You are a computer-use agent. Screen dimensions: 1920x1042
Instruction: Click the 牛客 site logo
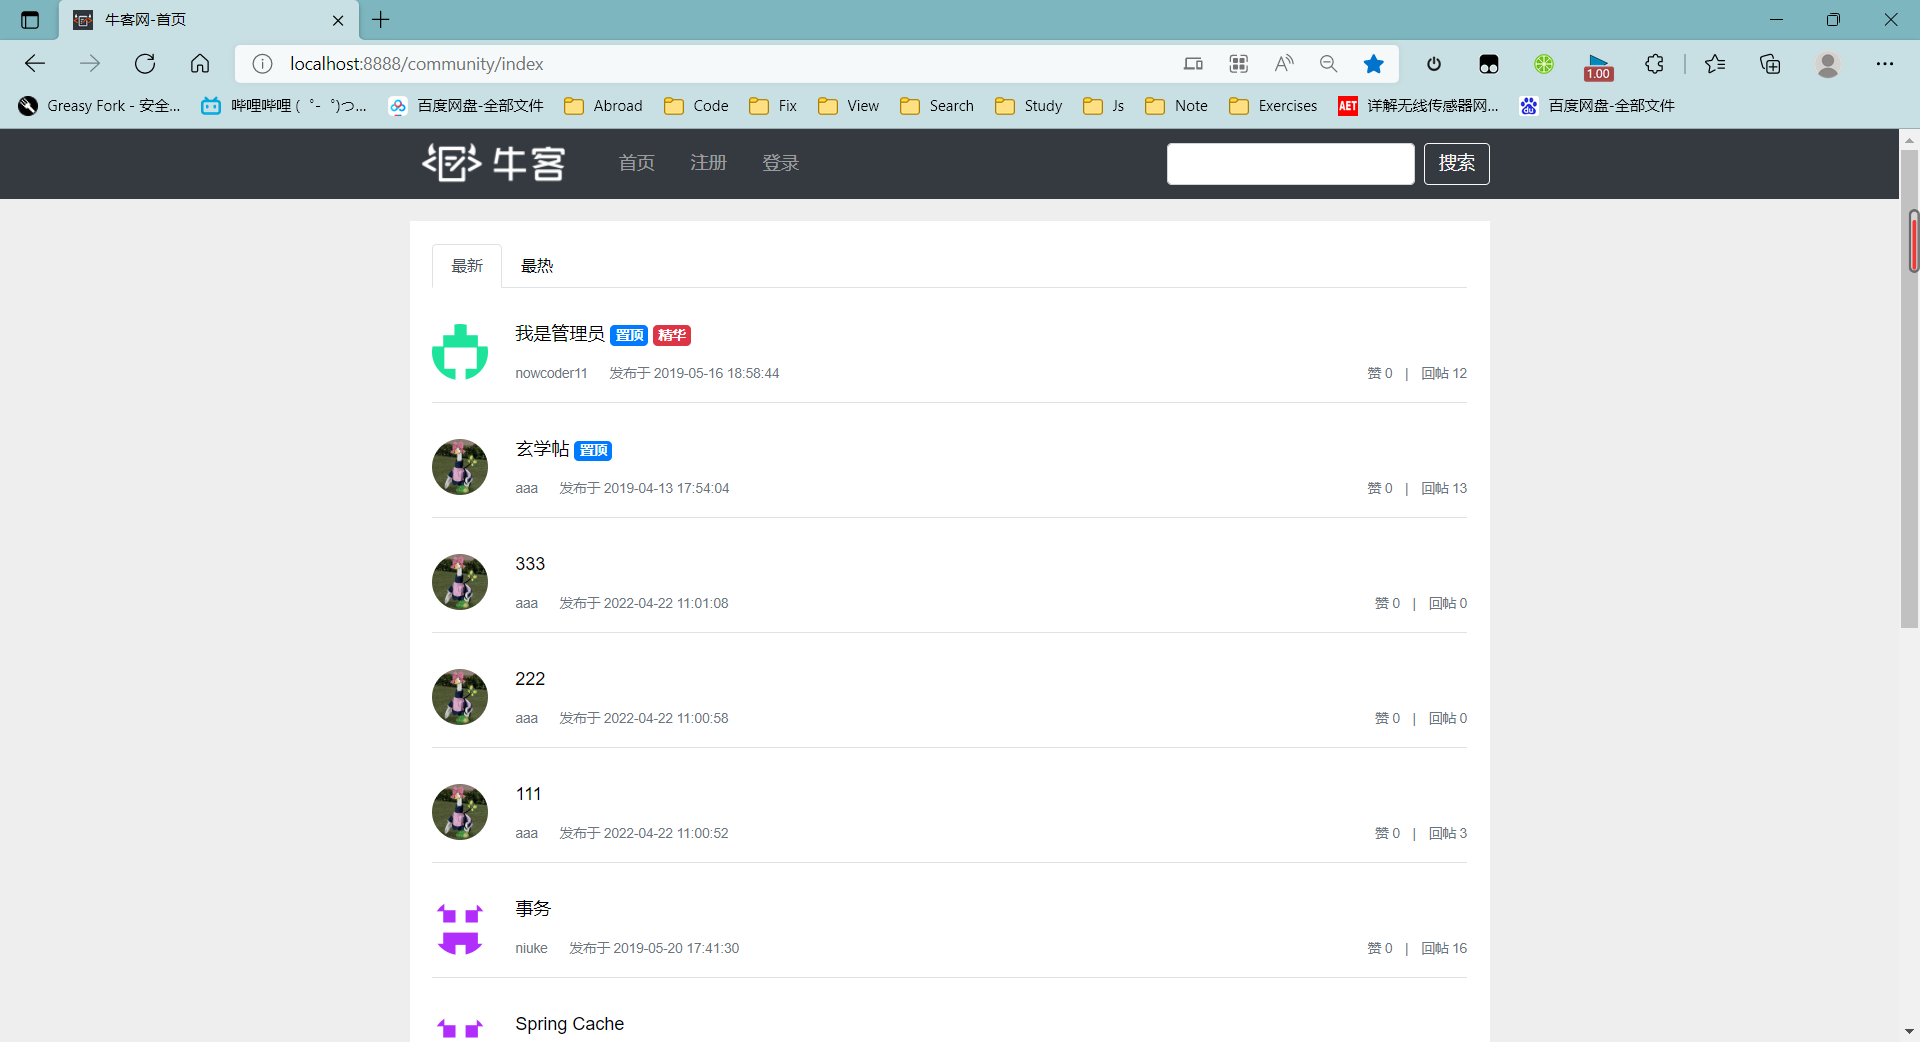[x=494, y=163]
